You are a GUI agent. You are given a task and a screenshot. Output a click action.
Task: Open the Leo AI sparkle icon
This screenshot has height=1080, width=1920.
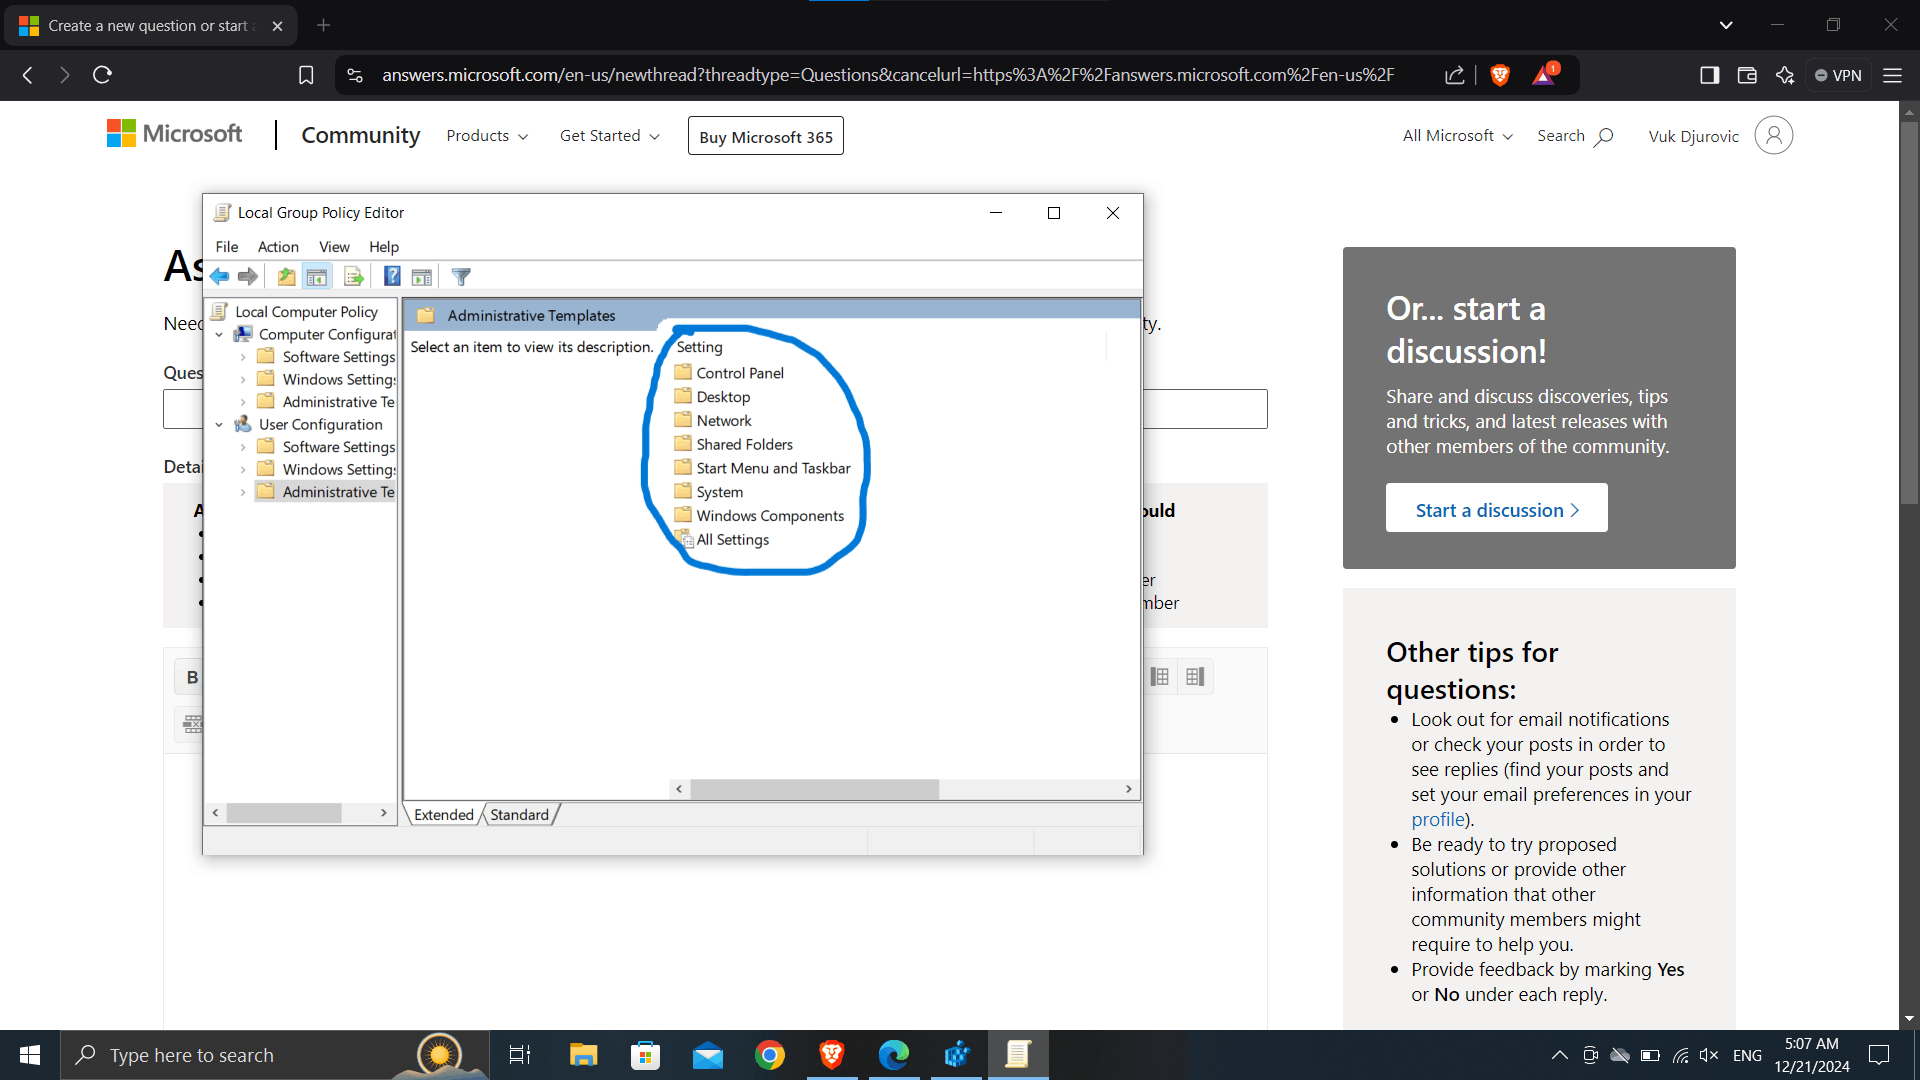[1785, 75]
